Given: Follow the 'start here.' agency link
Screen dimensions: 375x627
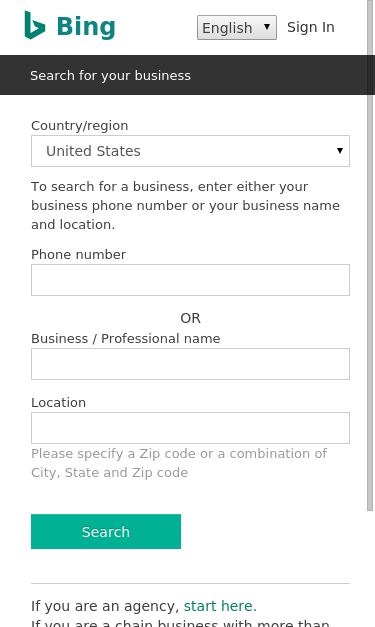Looking at the screenshot, I should coord(220,606).
